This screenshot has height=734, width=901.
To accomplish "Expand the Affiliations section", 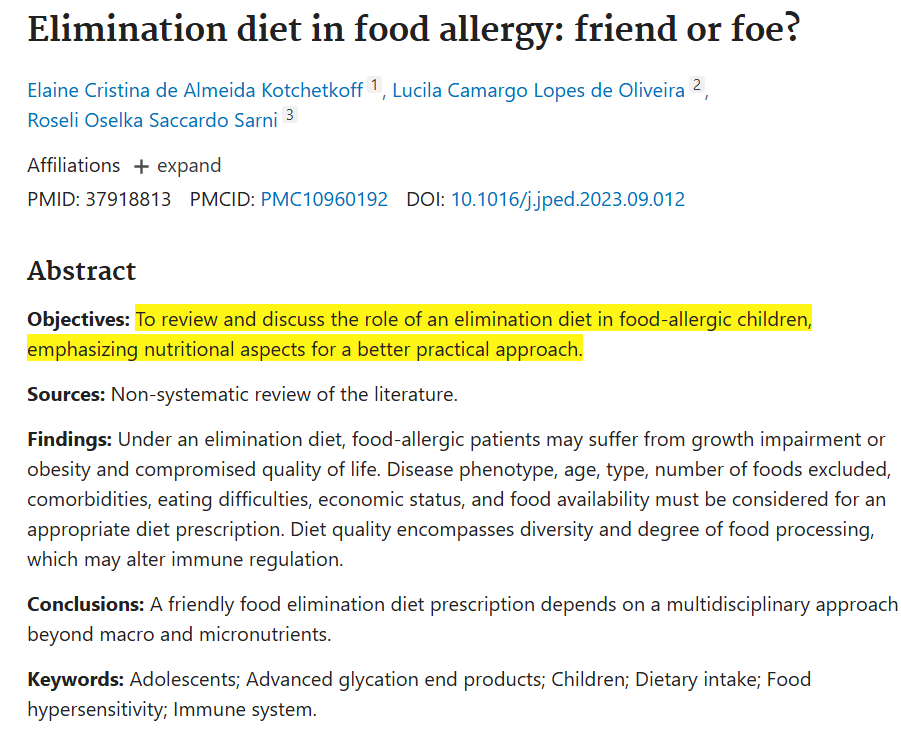I will click(x=177, y=166).
